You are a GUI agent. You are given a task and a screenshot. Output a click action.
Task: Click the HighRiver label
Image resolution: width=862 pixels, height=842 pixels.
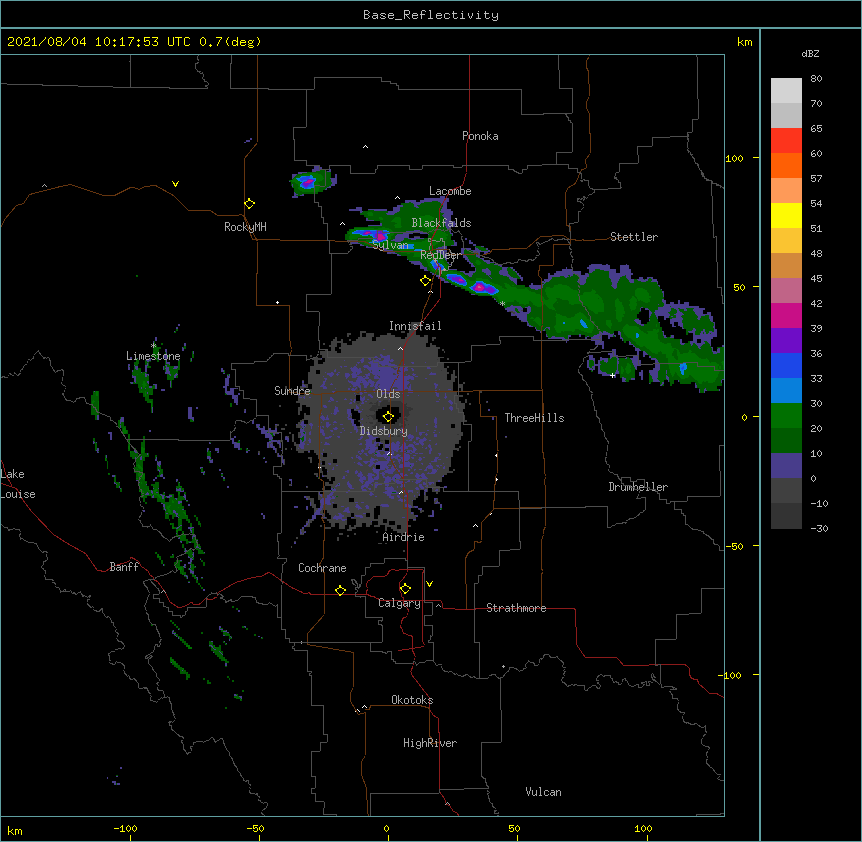429,743
